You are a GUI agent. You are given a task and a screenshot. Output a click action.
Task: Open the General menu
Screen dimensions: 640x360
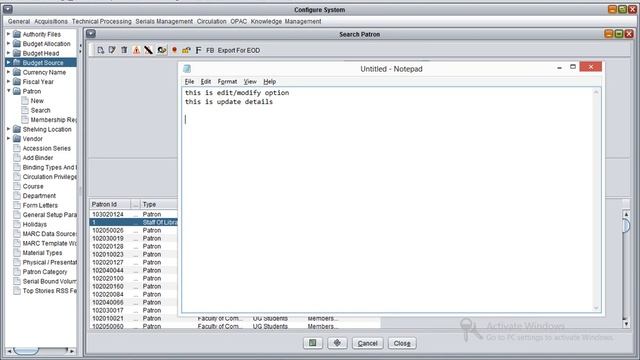coord(19,21)
